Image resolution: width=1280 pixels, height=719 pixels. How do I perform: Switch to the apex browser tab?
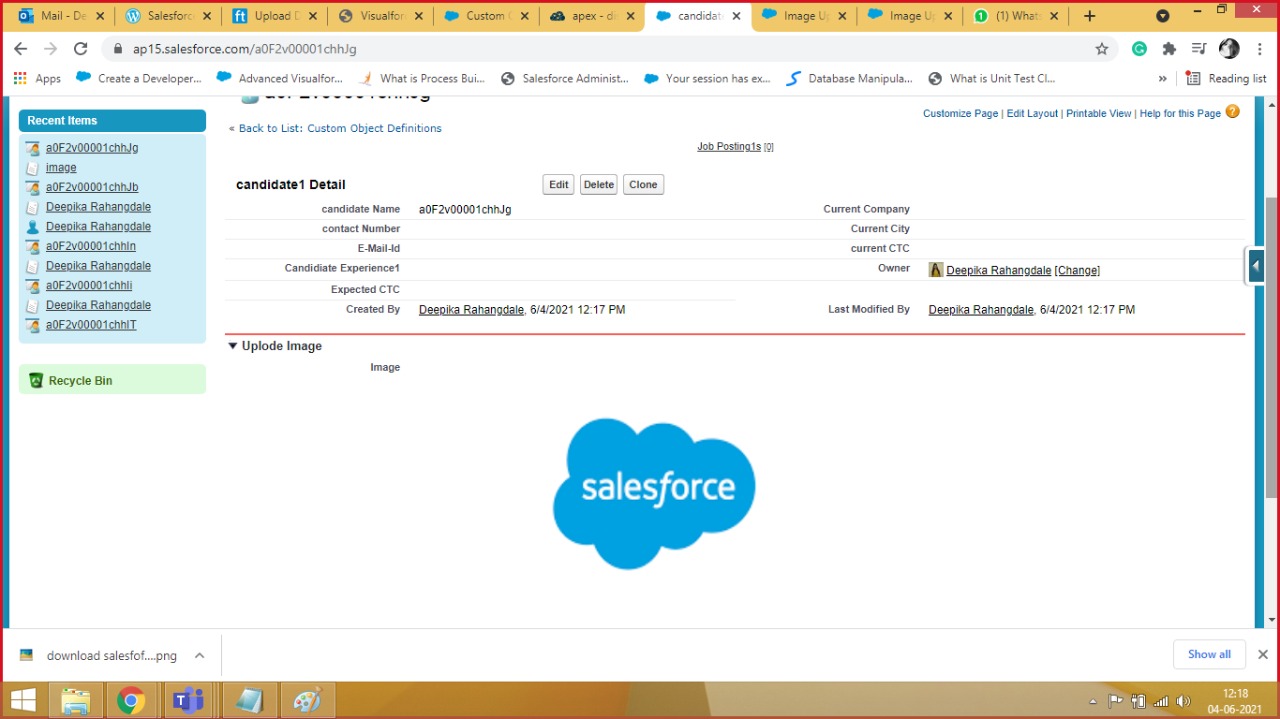coord(592,16)
